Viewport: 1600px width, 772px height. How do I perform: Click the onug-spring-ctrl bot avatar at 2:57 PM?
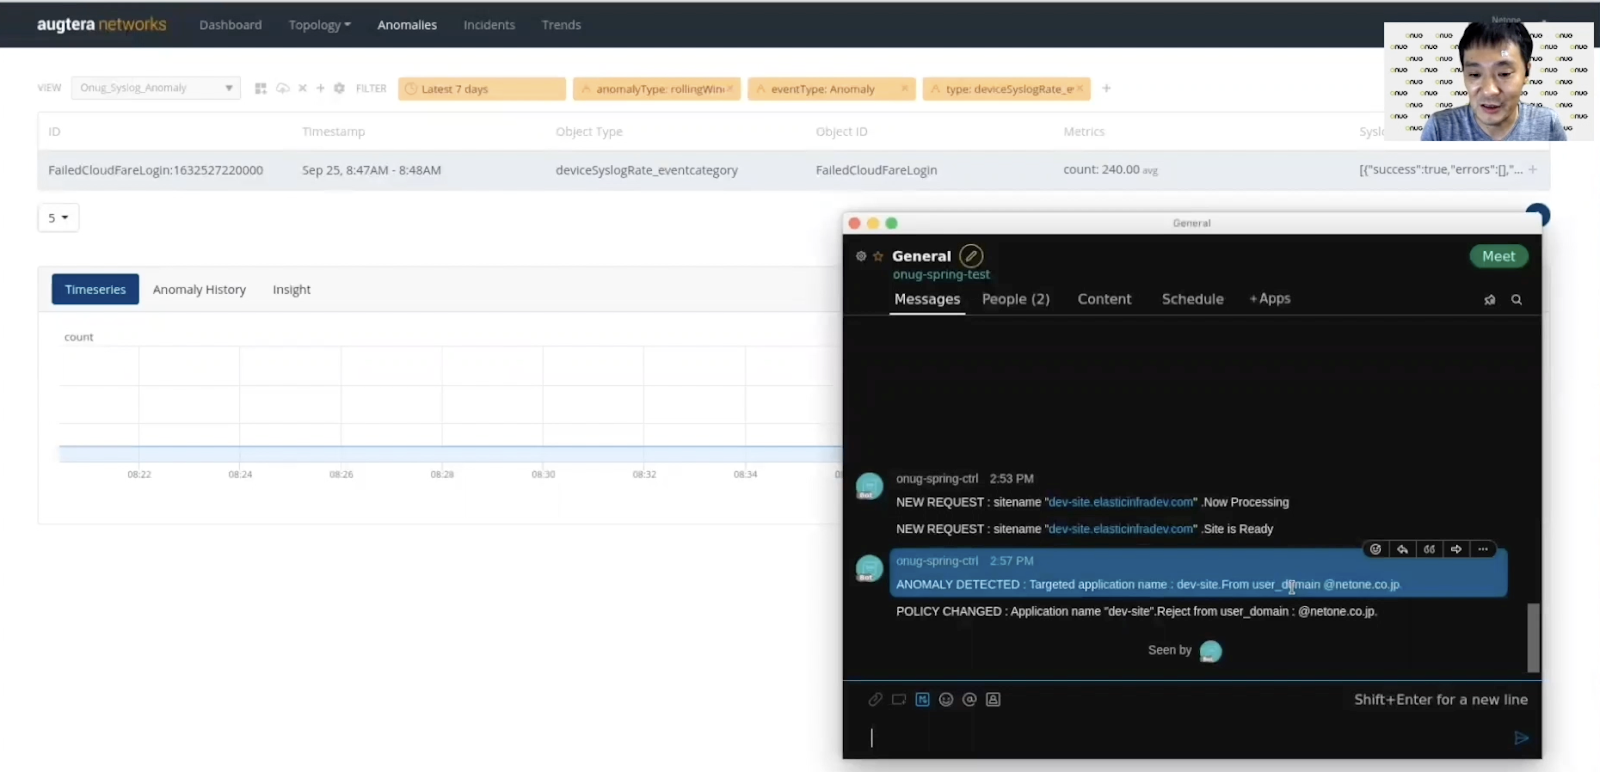(x=869, y=568)
